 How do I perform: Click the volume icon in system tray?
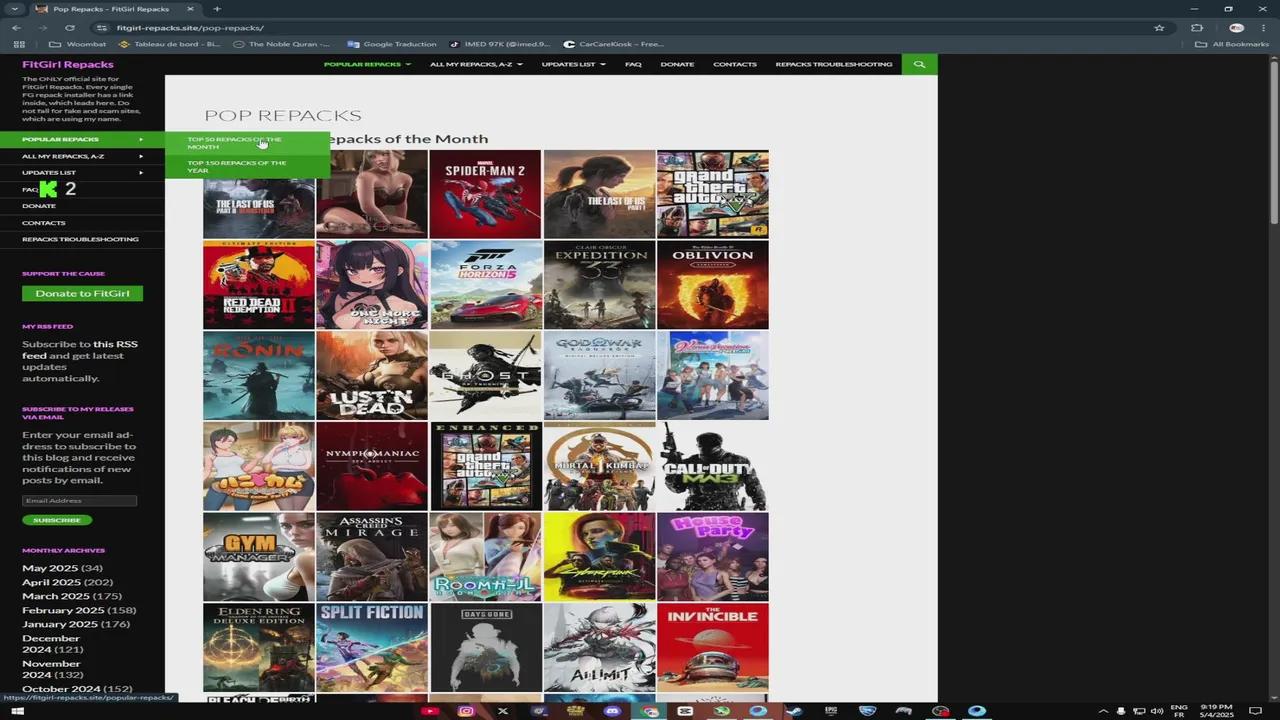(x=1157, y=711)
